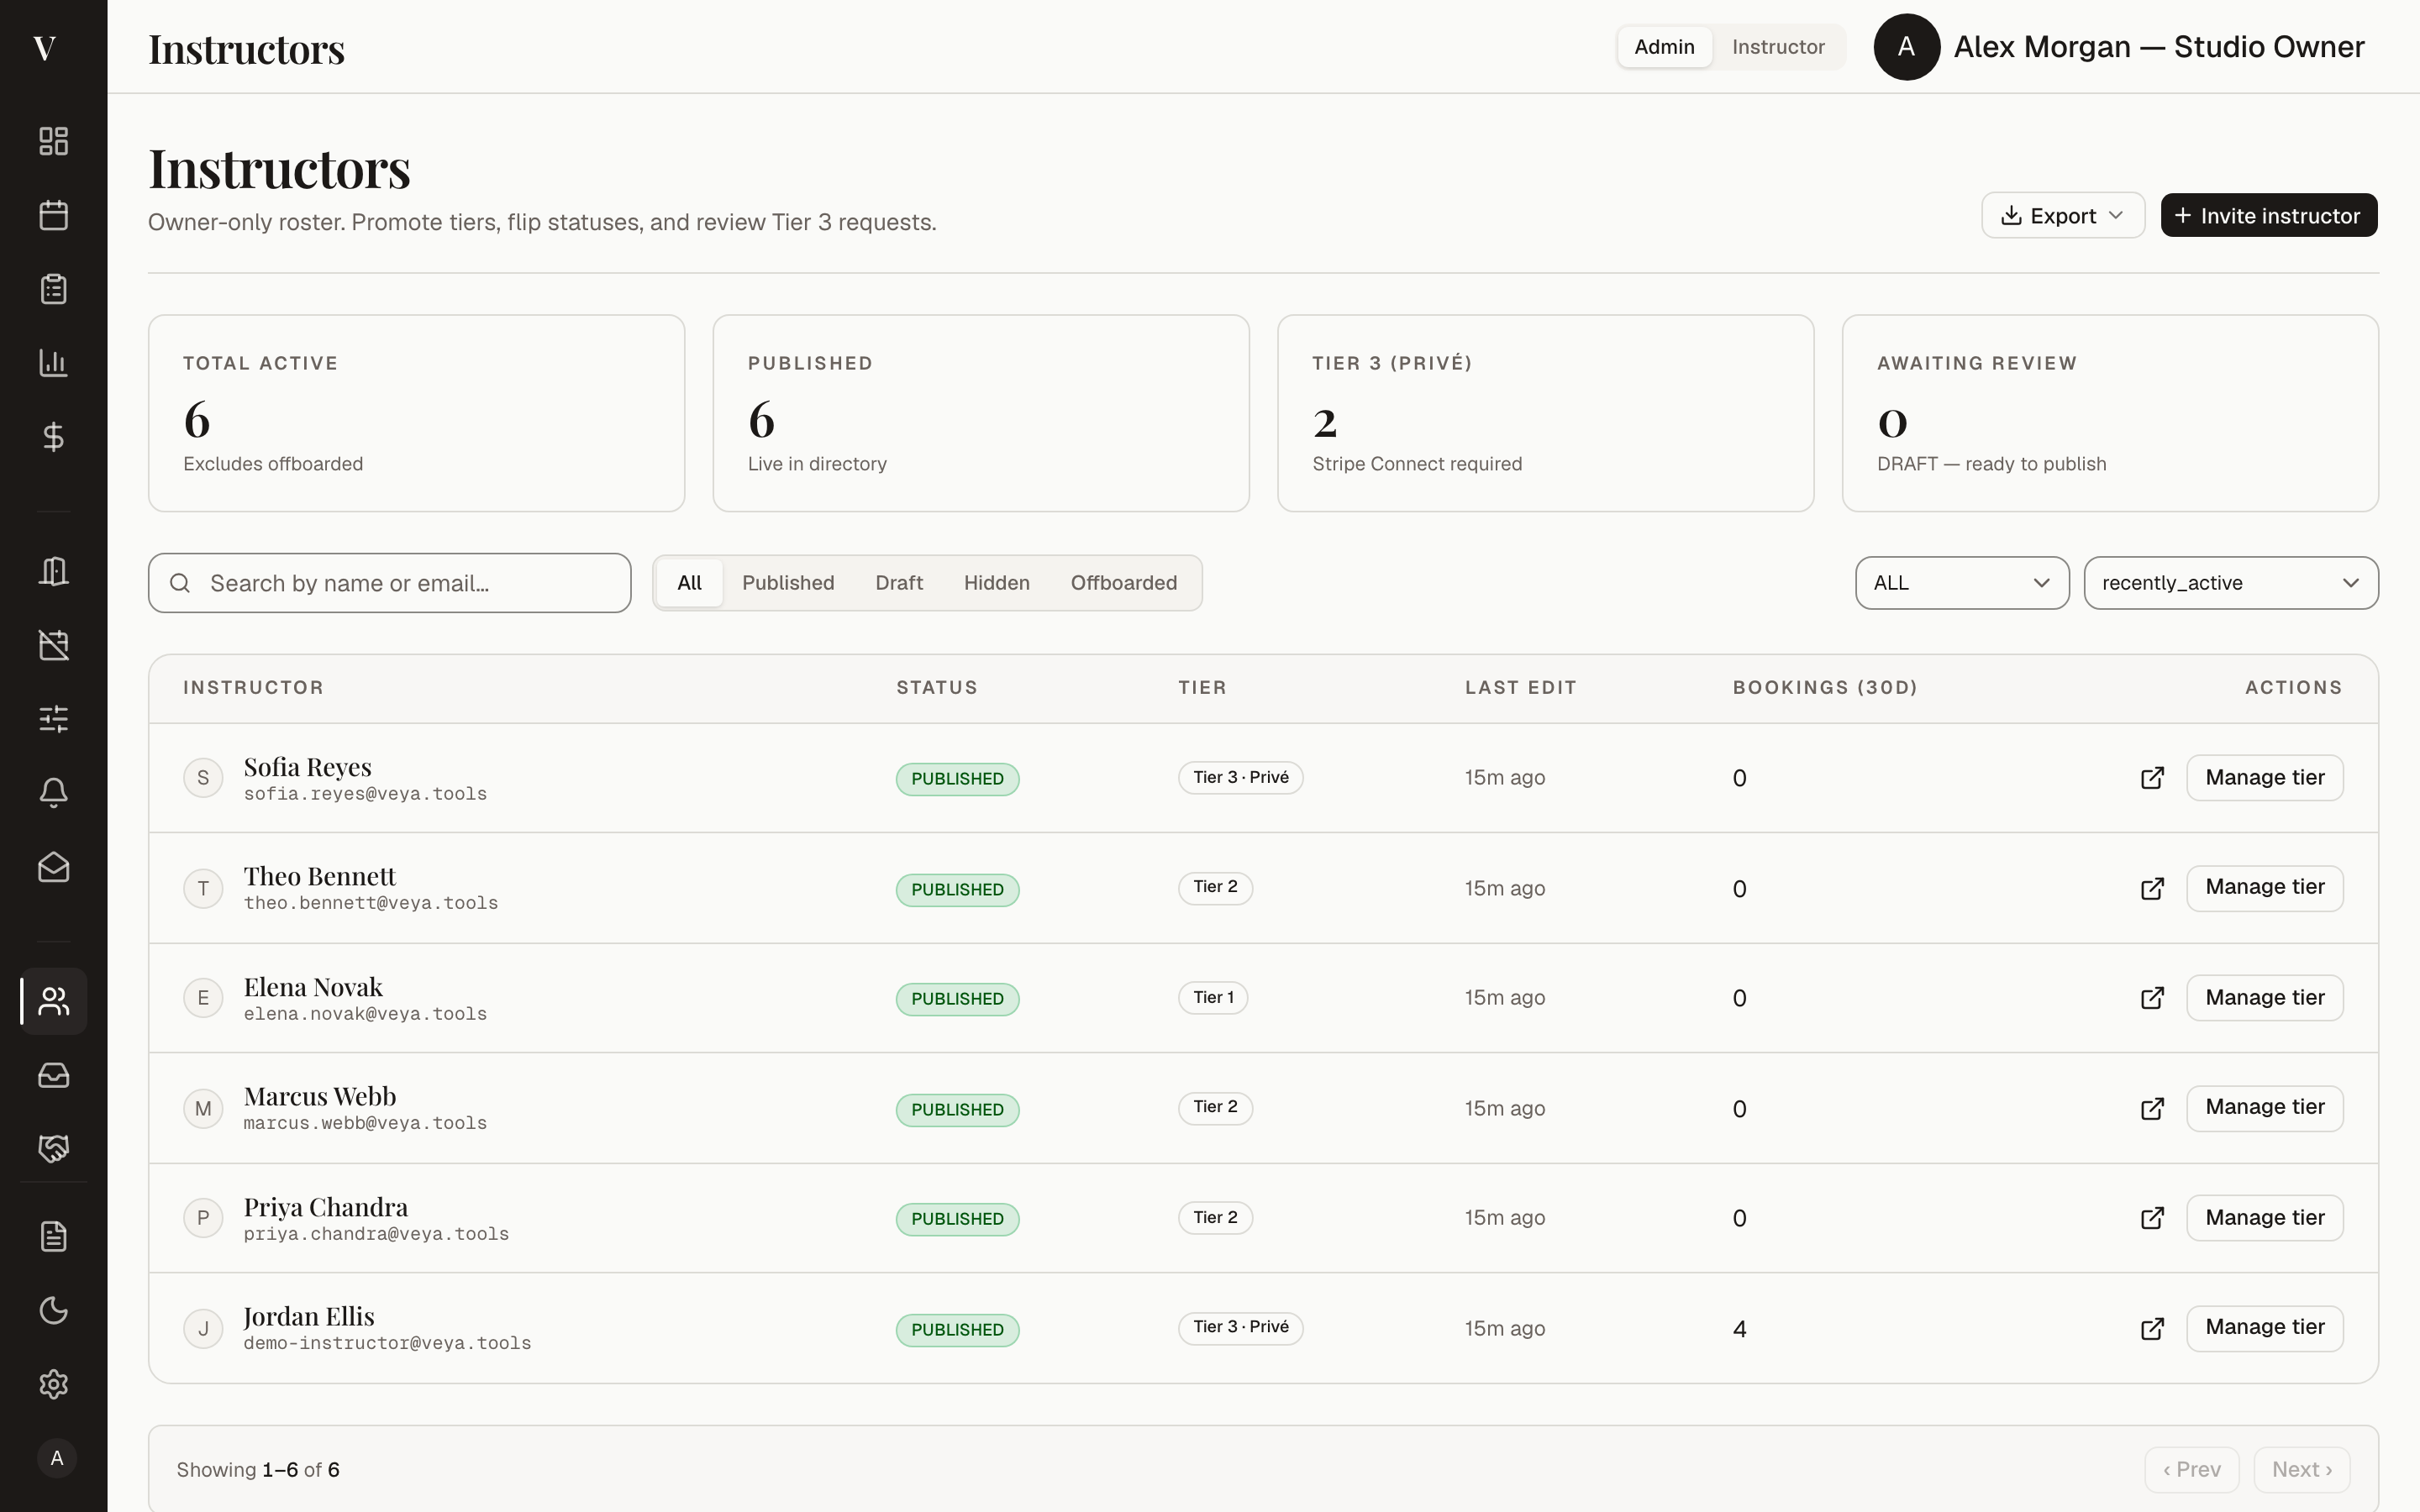The width and height of the screenshot is (2420, 1512).
Task: Click Alex Morgan's round avatar in header
Action: click(1906, 47)
